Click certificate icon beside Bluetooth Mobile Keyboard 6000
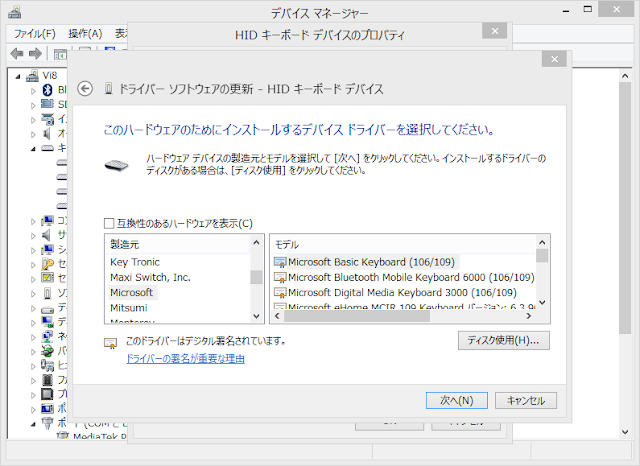640x466 pixels. (280, 277)
